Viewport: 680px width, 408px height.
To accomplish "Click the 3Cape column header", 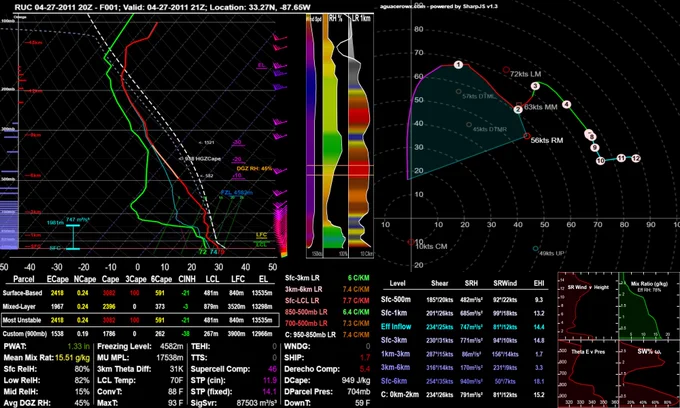I will click(136, 279).
